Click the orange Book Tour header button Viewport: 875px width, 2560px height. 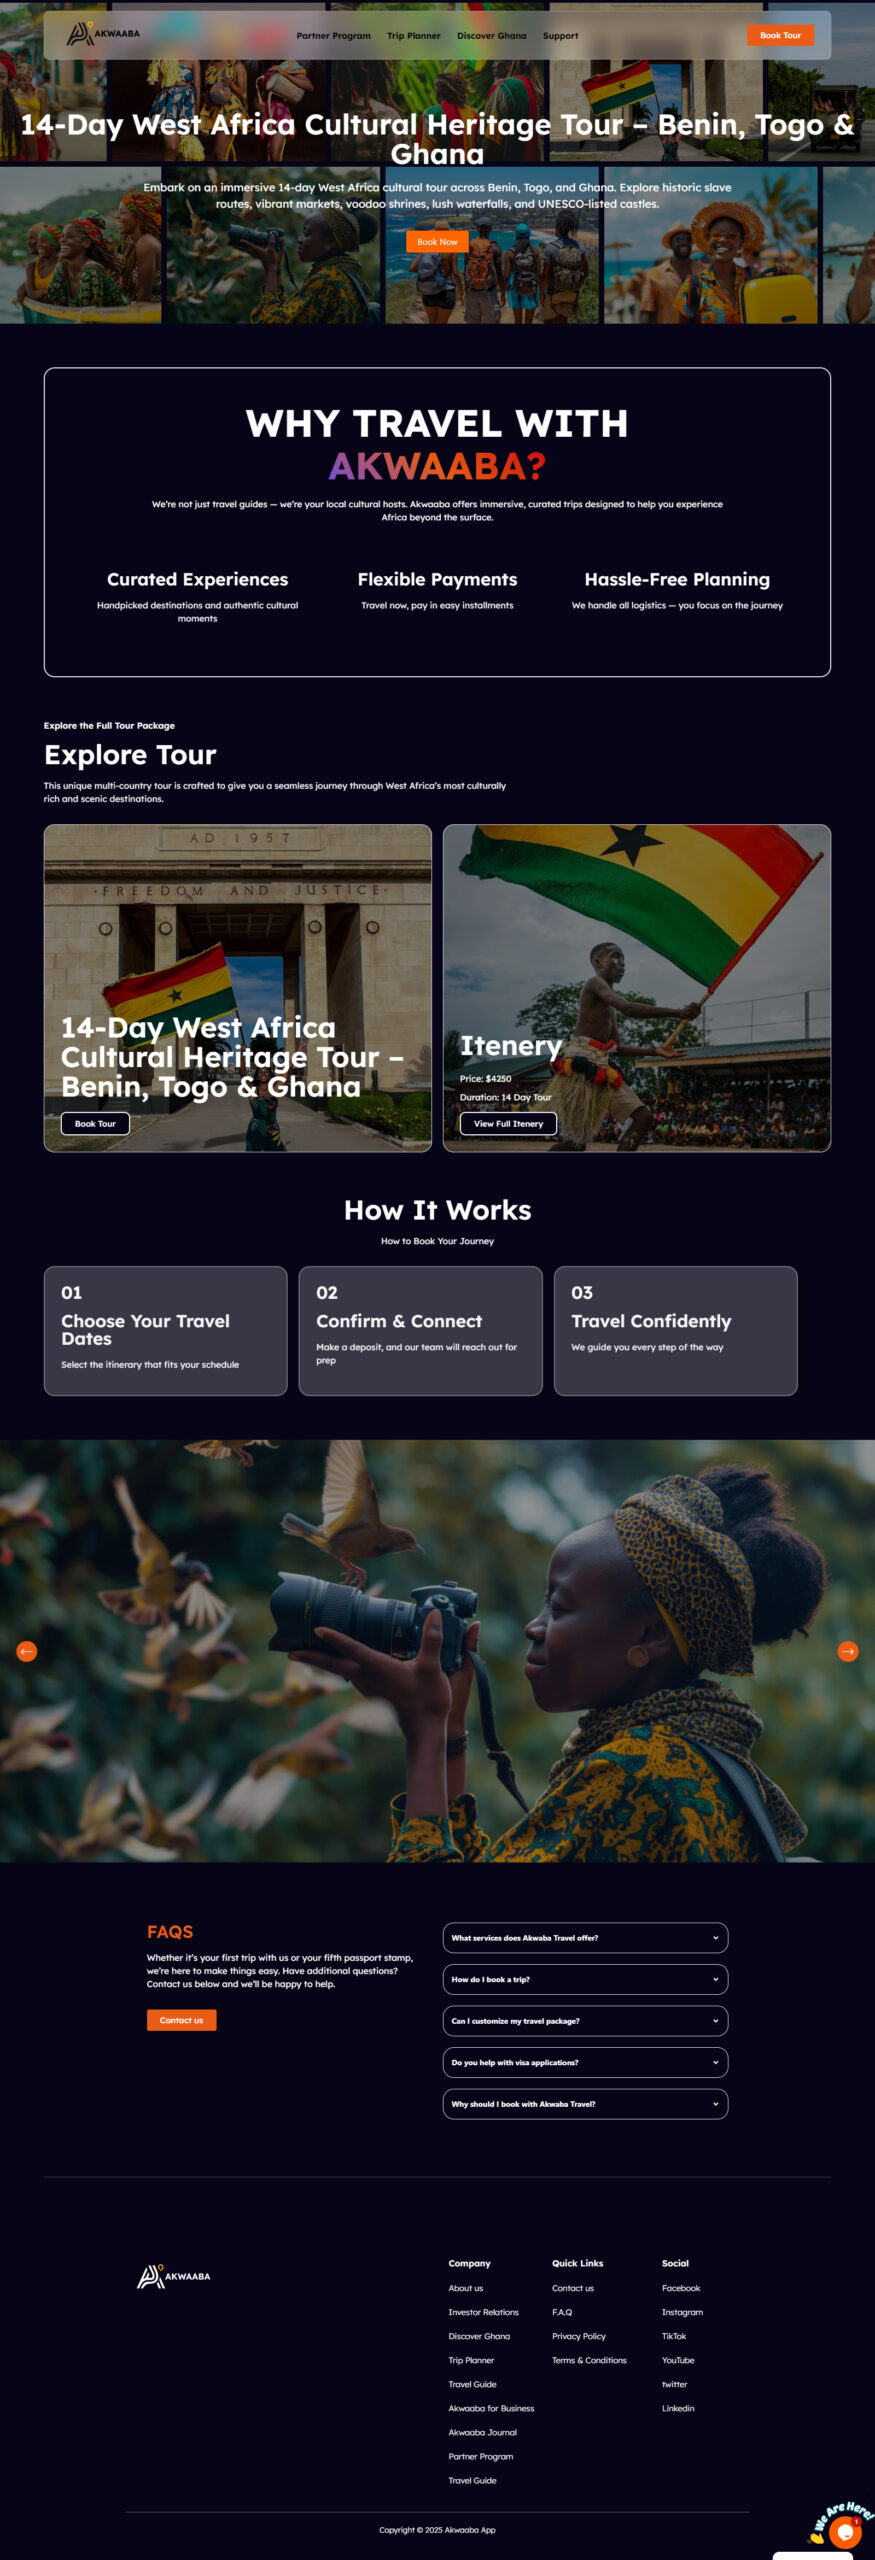pyautogui.click(x=780, y=35)
